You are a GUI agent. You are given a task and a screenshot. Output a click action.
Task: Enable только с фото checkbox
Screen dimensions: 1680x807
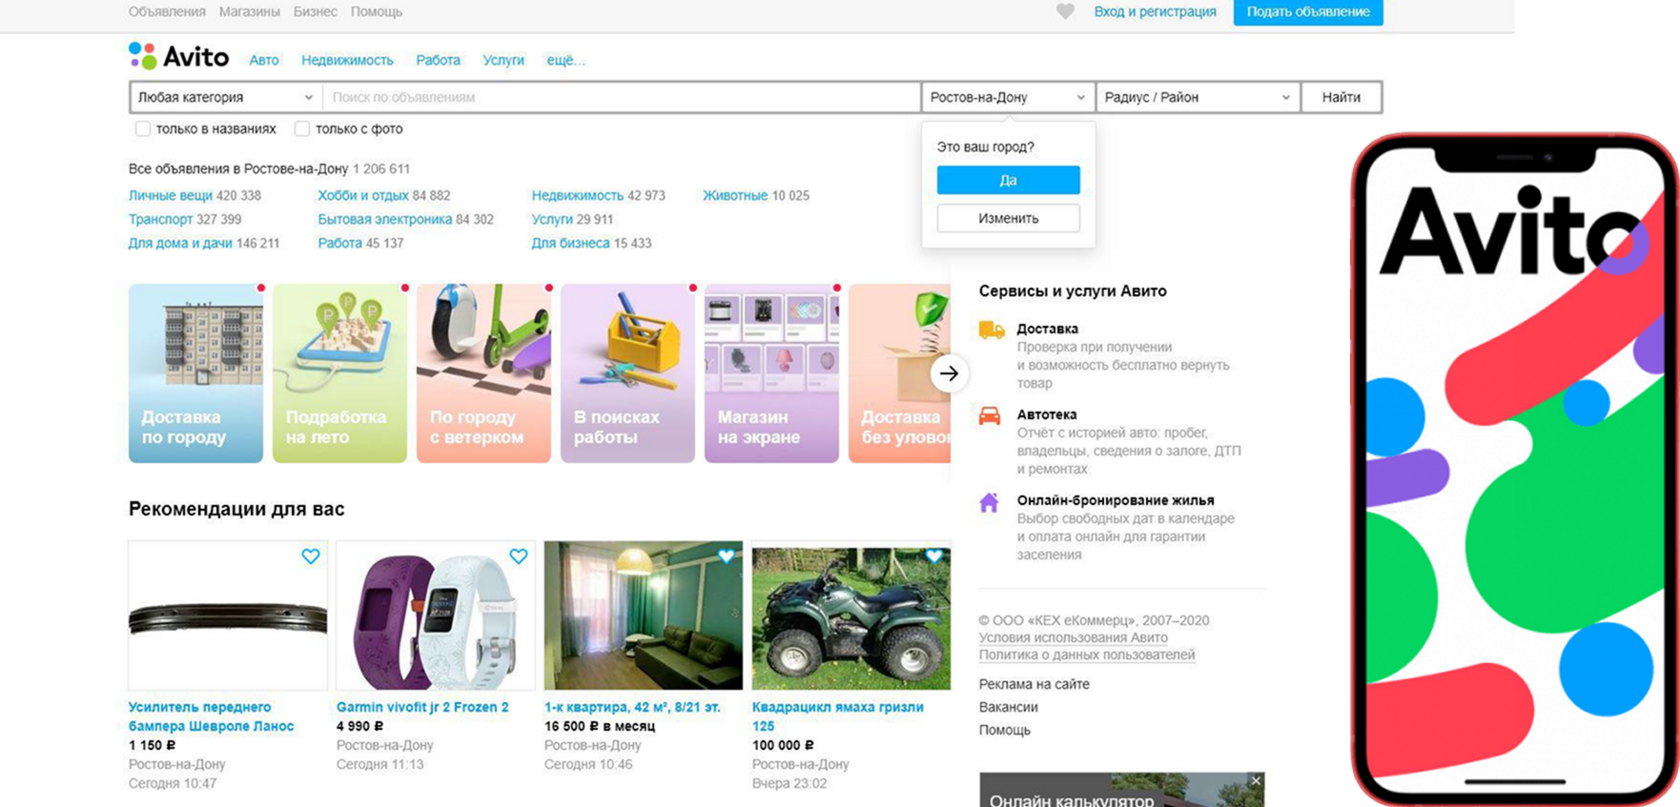302,129
